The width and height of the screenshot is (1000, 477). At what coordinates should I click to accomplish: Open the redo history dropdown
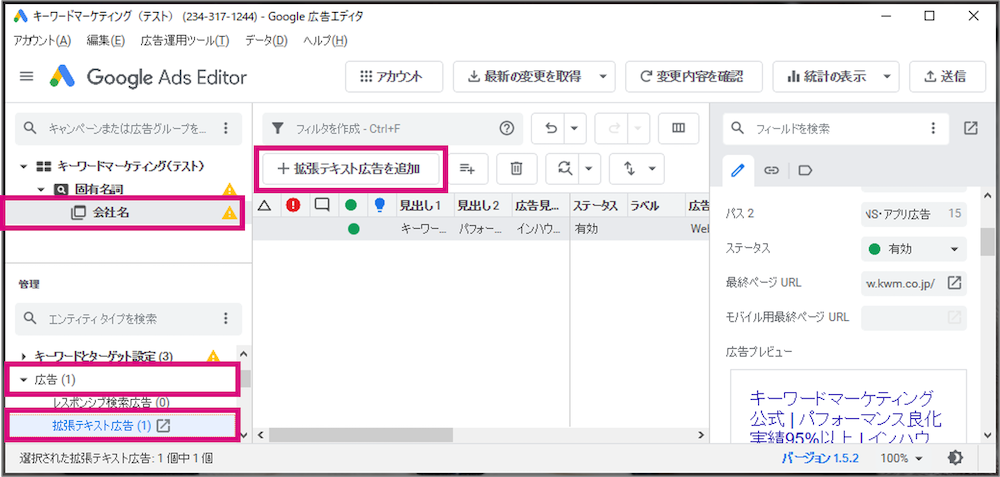click(x=637, y=129)
